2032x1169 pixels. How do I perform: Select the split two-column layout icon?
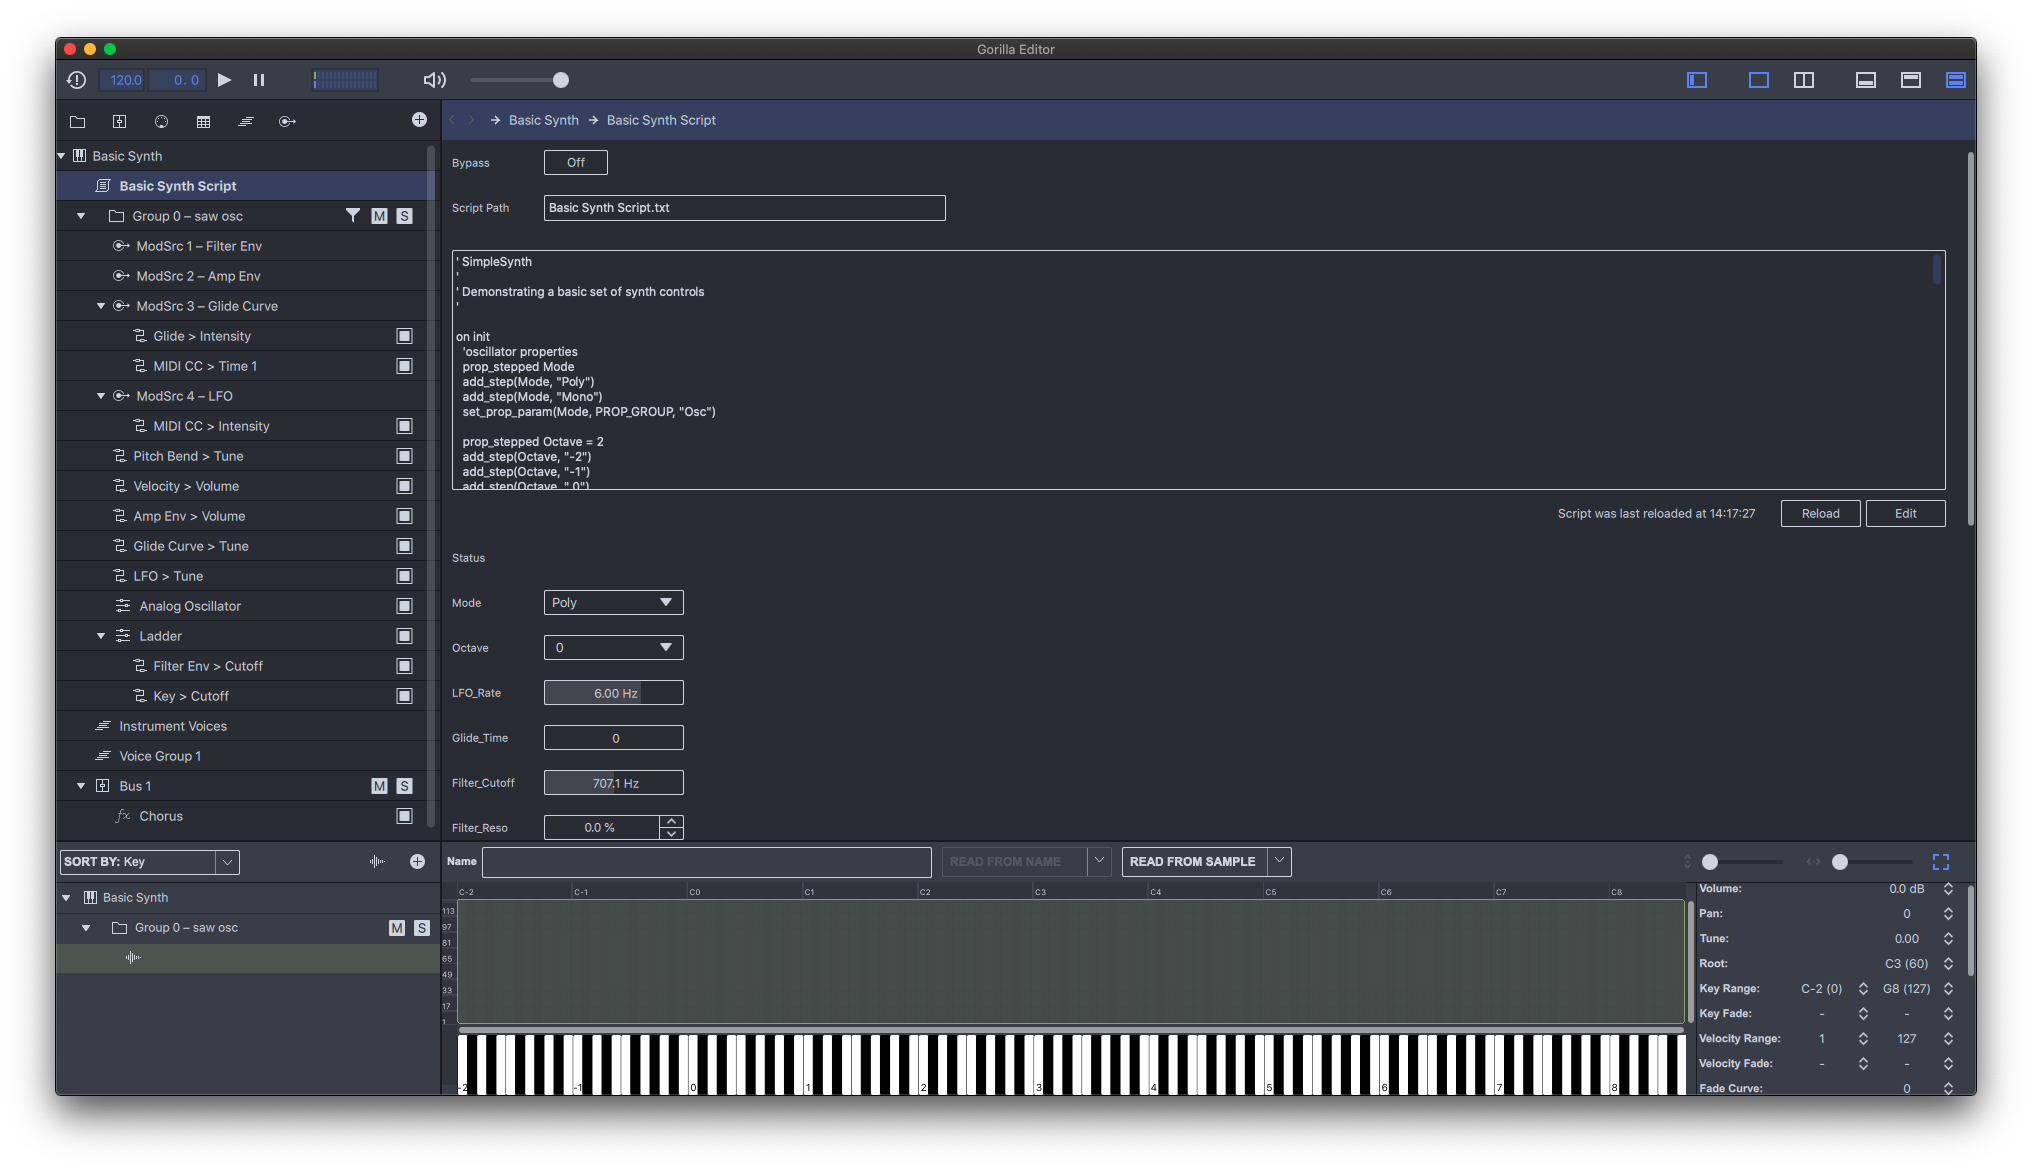(1804, 80)
